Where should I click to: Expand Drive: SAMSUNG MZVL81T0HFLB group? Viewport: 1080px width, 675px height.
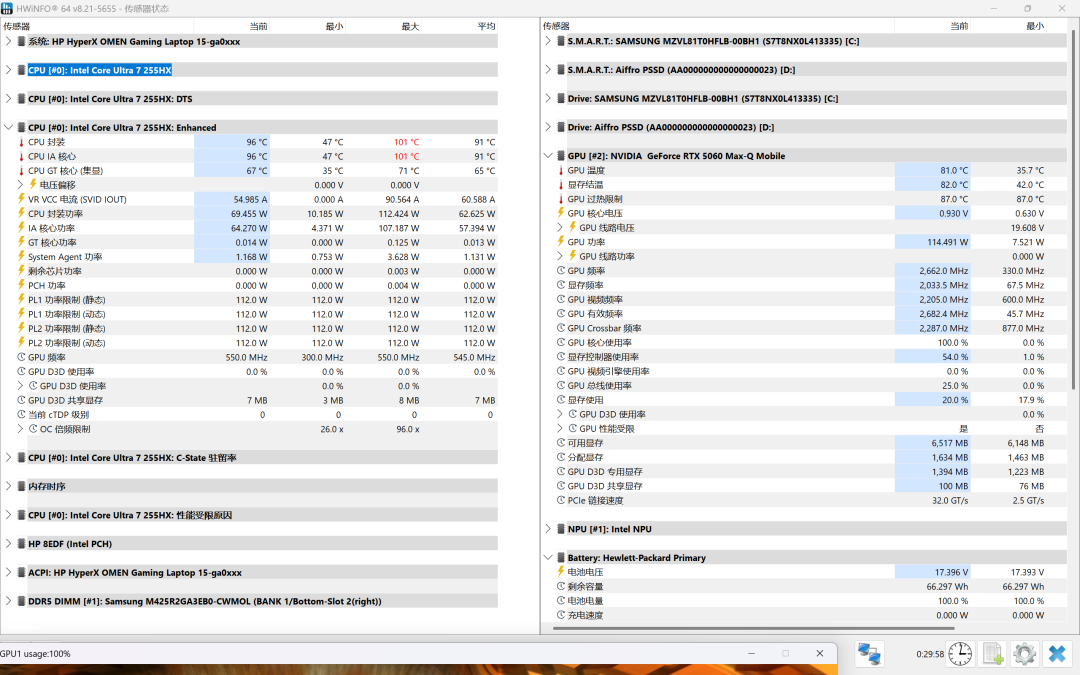click(548, 98)
